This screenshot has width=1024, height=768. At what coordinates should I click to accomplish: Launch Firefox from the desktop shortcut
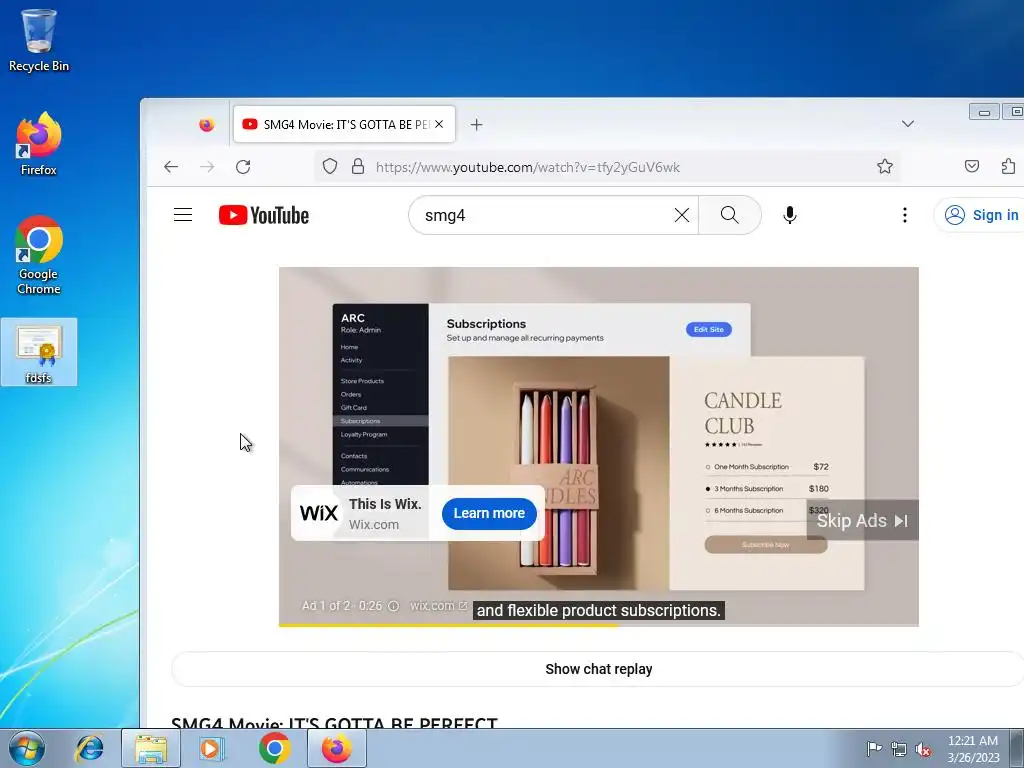[x=39, y=144]
